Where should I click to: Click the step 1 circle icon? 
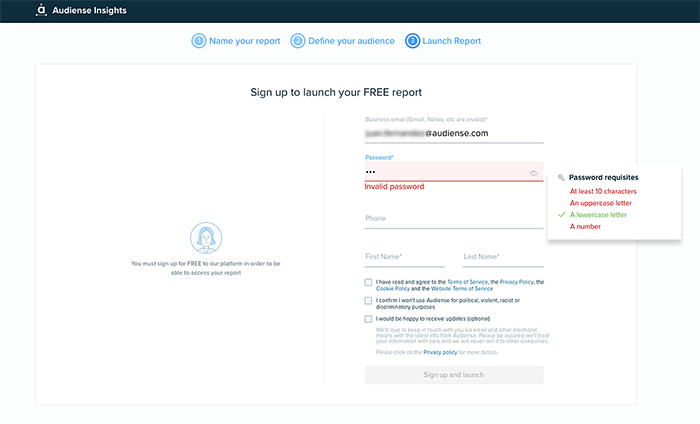coord(198,41)
